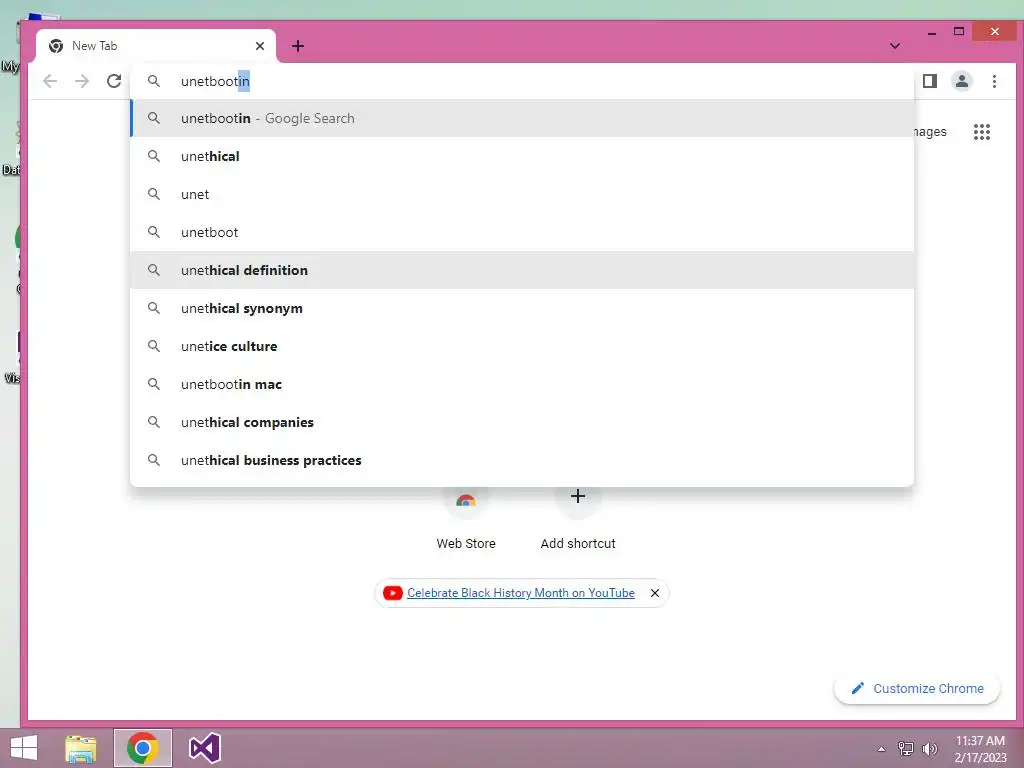
Task: Click search icon beside 'unet' suggestion
Action: [153, 194]
